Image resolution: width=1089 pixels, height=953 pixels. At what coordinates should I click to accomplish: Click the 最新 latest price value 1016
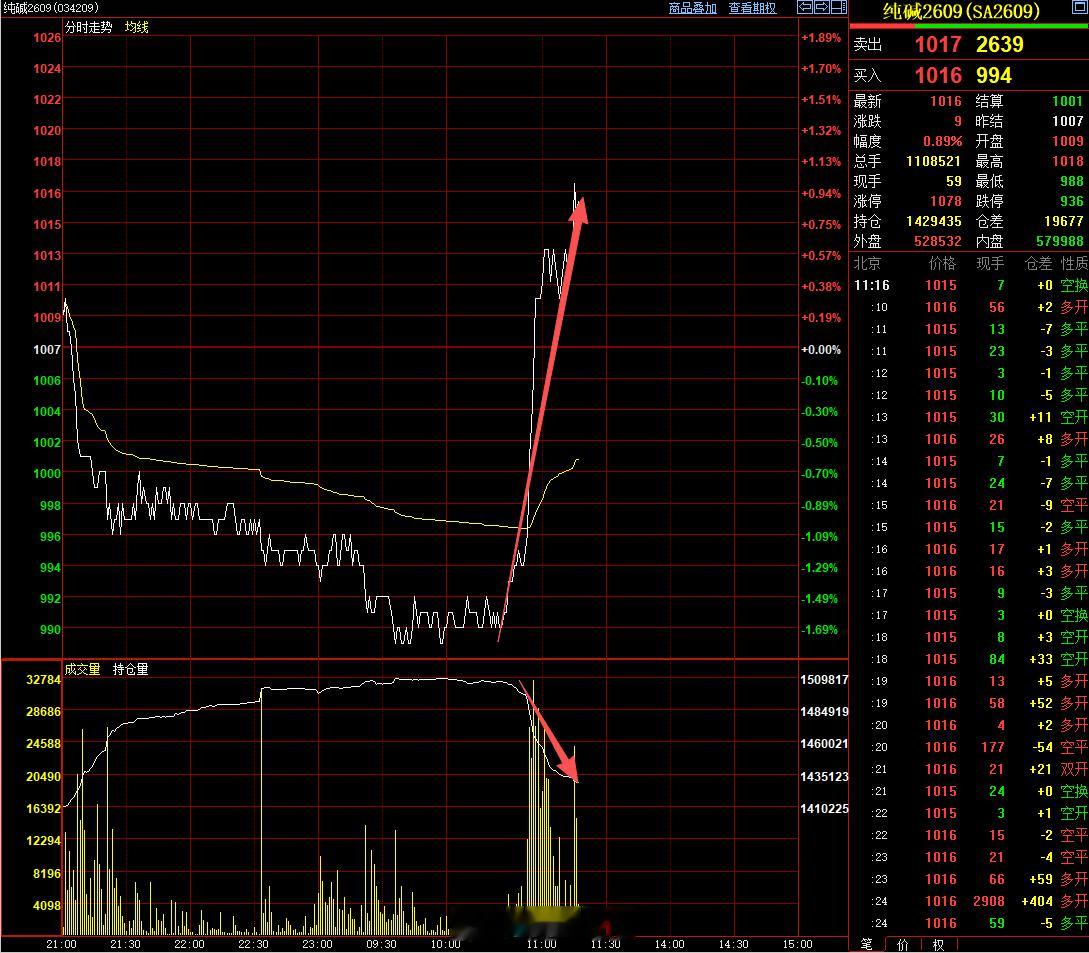tap(946, 101)
